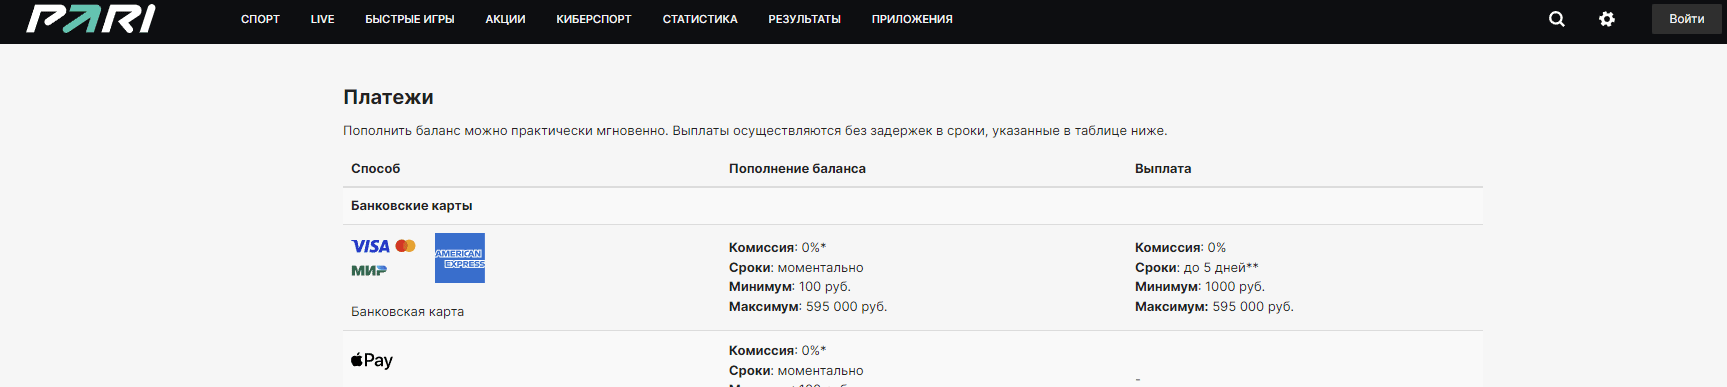Click the МИР card logo

(x=369, y=270)
